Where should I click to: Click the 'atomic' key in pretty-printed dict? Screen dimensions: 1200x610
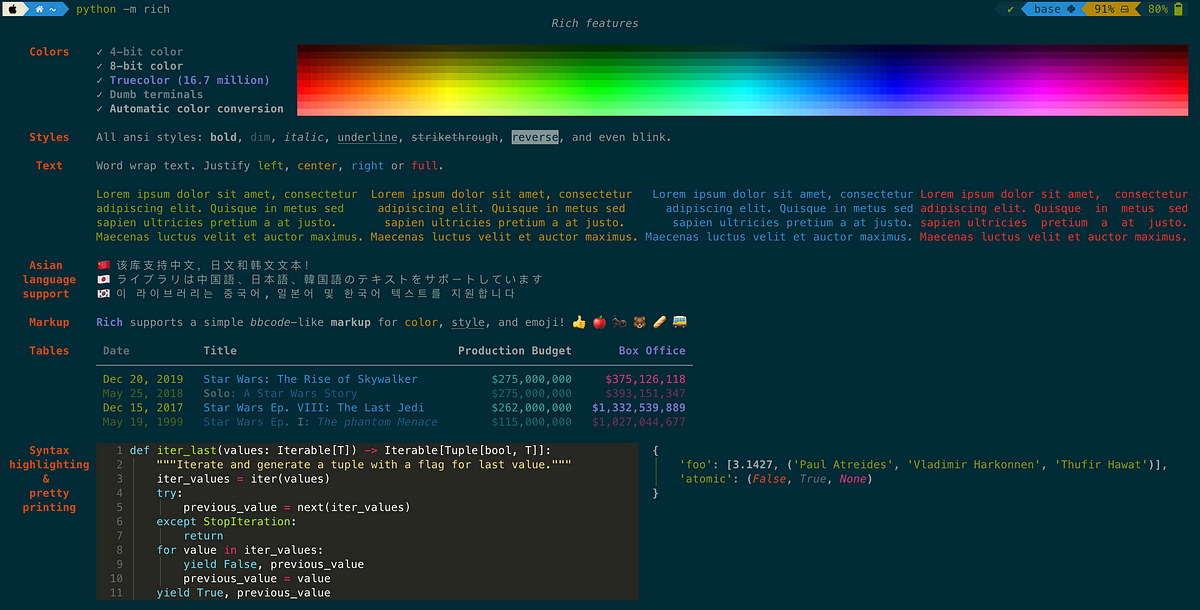point(705,479)
